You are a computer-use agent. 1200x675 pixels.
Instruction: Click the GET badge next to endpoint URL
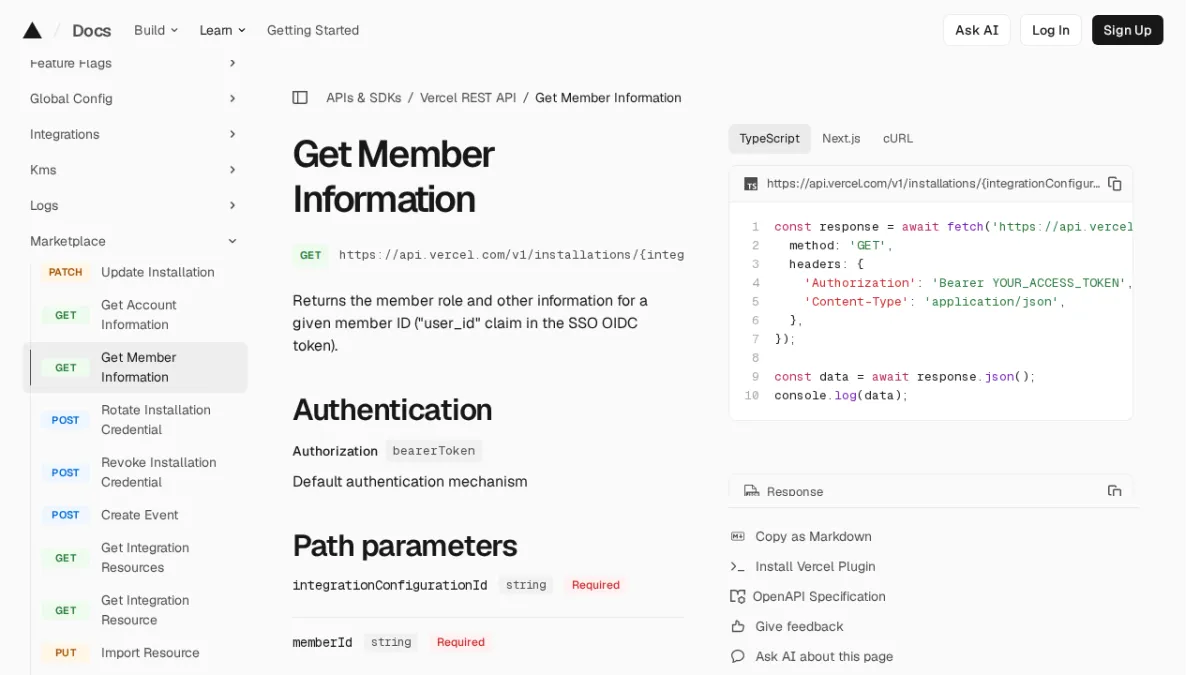(x=311, y=255)
